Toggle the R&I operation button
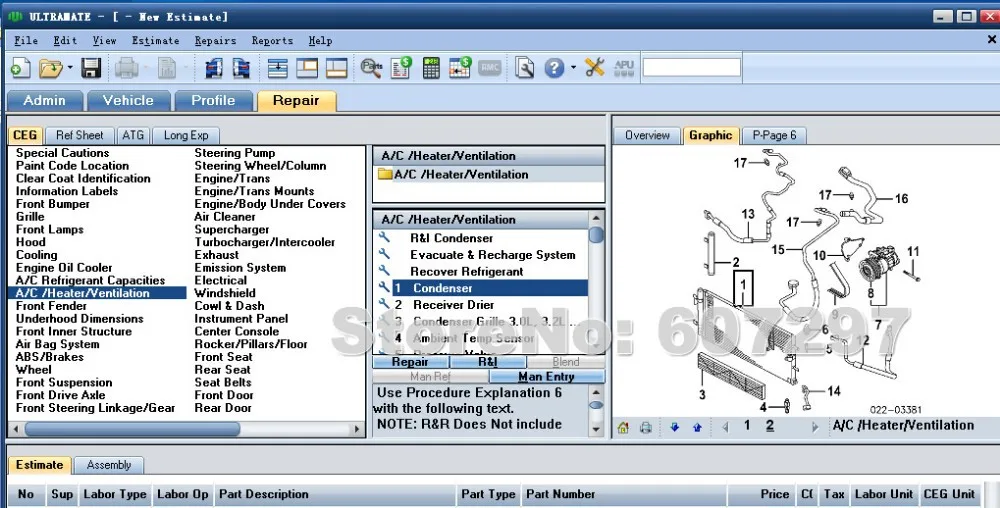Viewport: 1000px width, 508px height. tap(488, 362)
